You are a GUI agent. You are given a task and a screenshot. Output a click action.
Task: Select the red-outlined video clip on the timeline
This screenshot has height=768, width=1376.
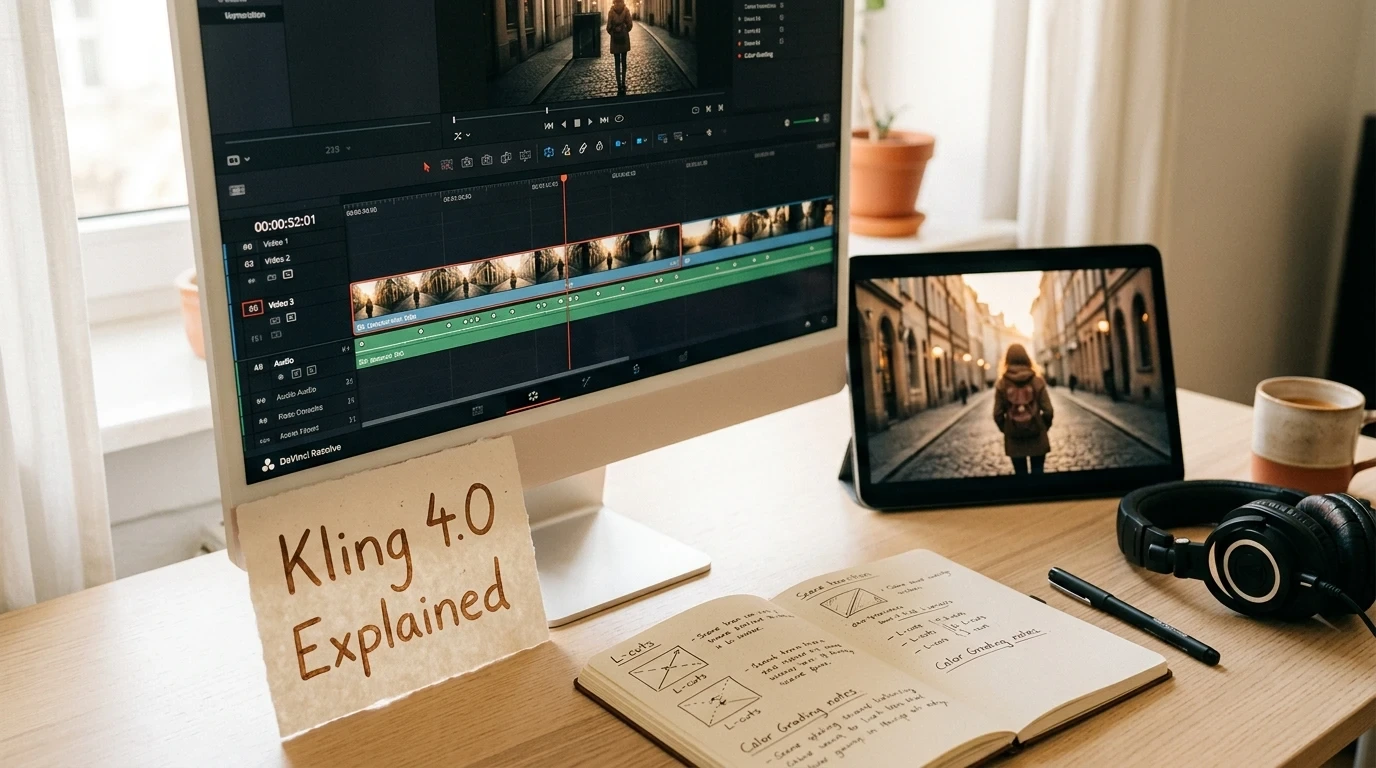click(516, 278)
